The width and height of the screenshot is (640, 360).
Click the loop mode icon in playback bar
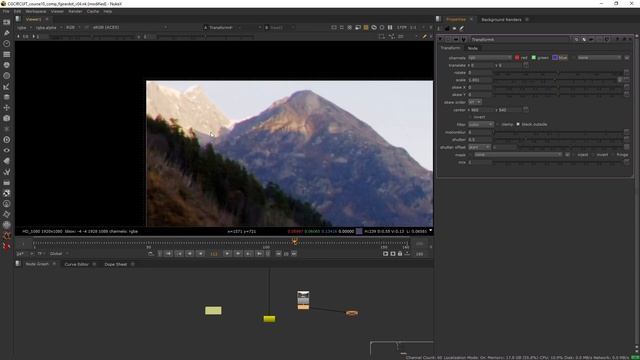(151, 254)
